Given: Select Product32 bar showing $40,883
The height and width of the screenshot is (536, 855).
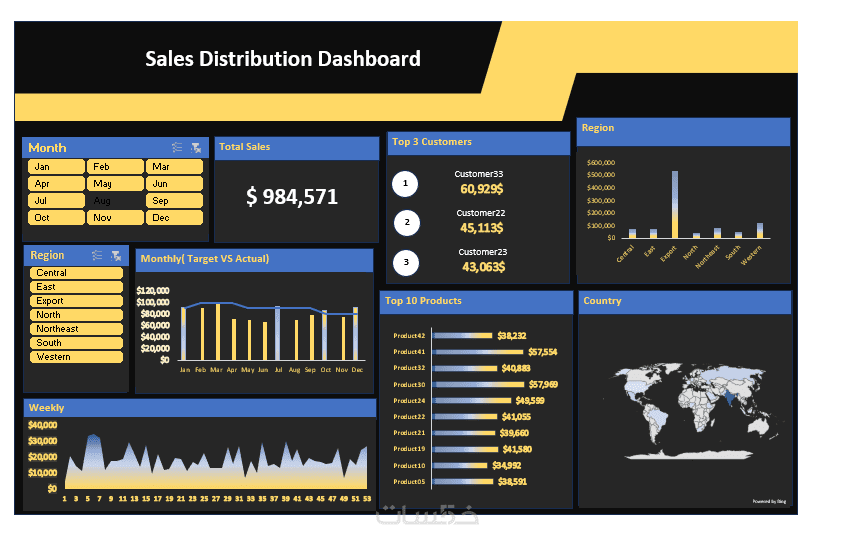Looking at the screenshot, I should point(465,369).
